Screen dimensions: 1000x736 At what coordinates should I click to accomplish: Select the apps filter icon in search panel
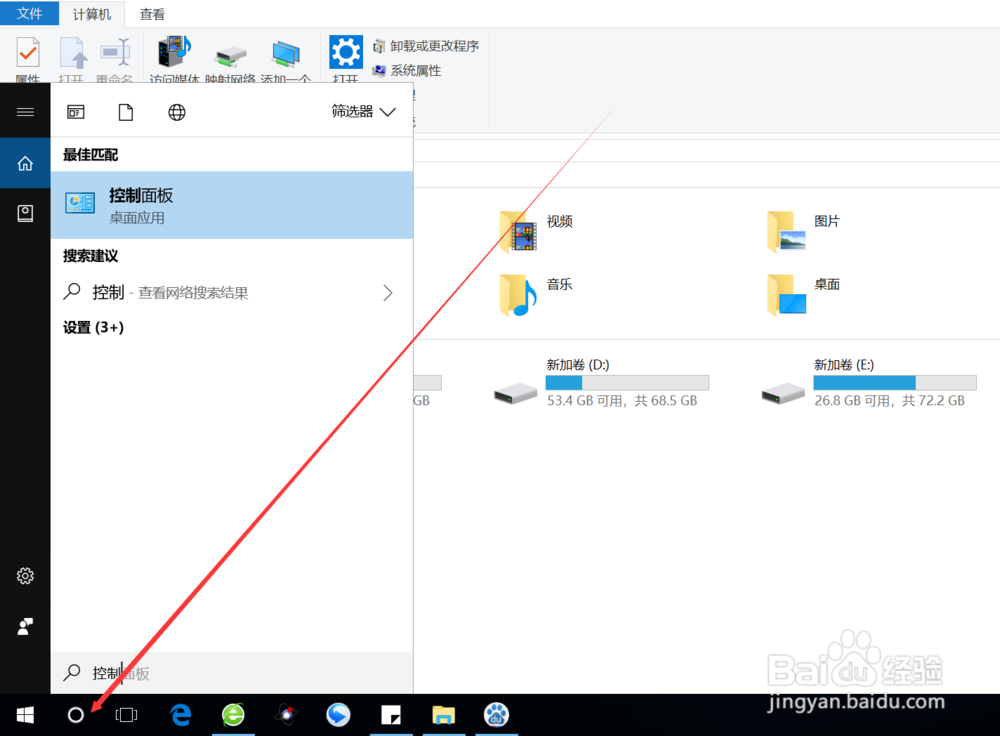75,111
